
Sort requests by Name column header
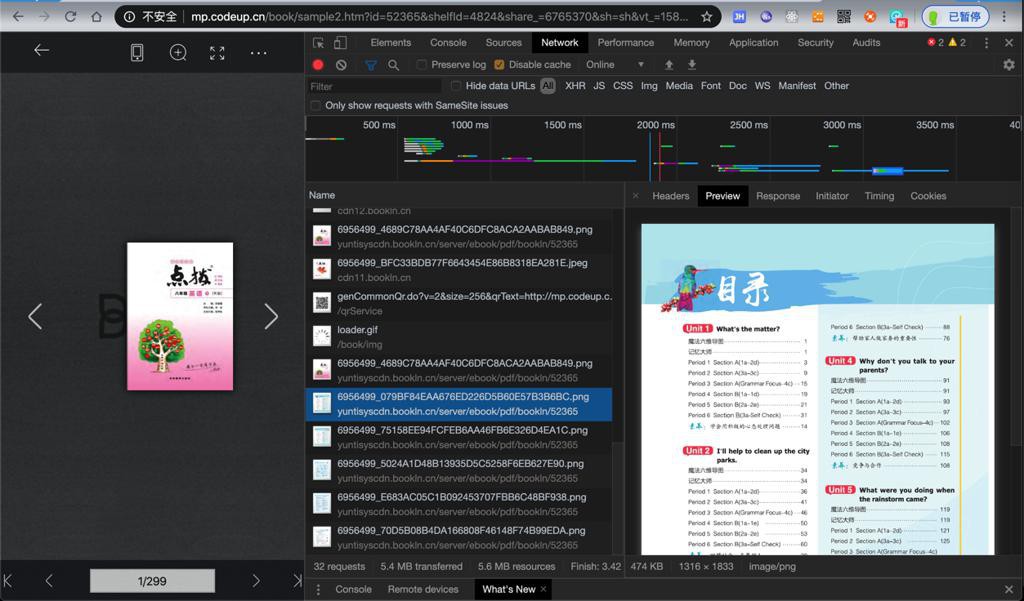pos(322,195)
